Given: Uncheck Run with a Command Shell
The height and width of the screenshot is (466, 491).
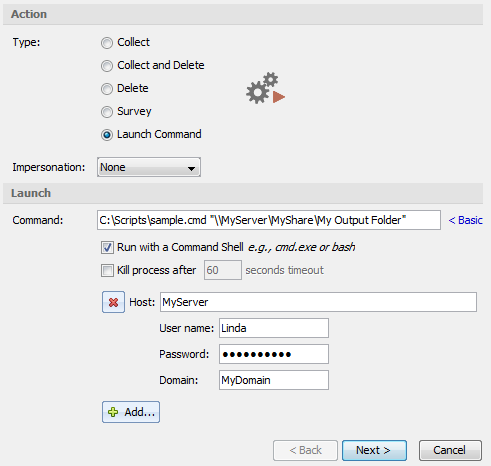Looking at the screenshot, I should 107,248.
